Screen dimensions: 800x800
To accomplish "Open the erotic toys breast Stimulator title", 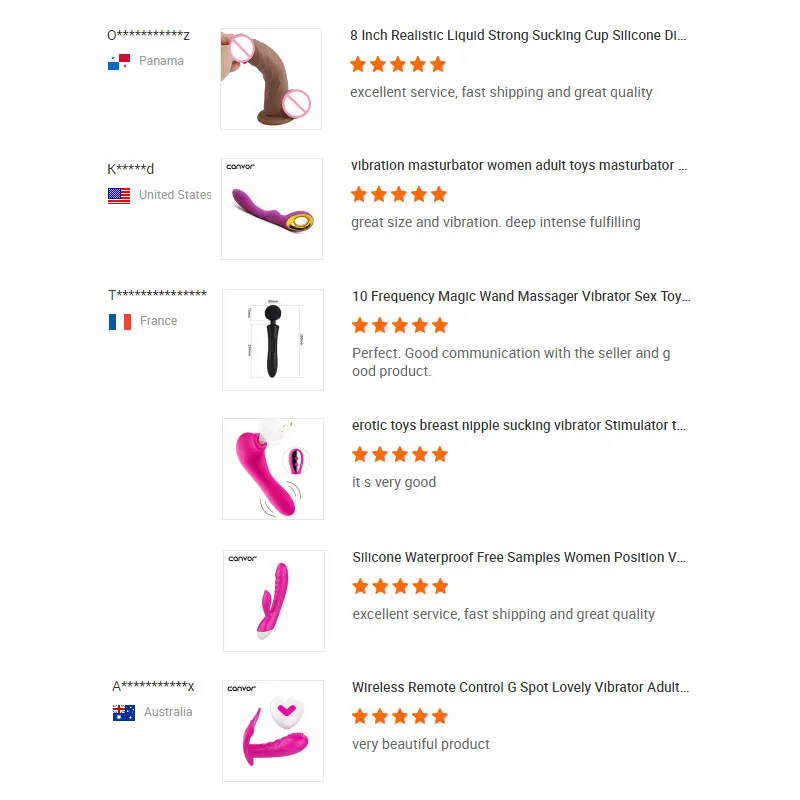I will (519, 425).
